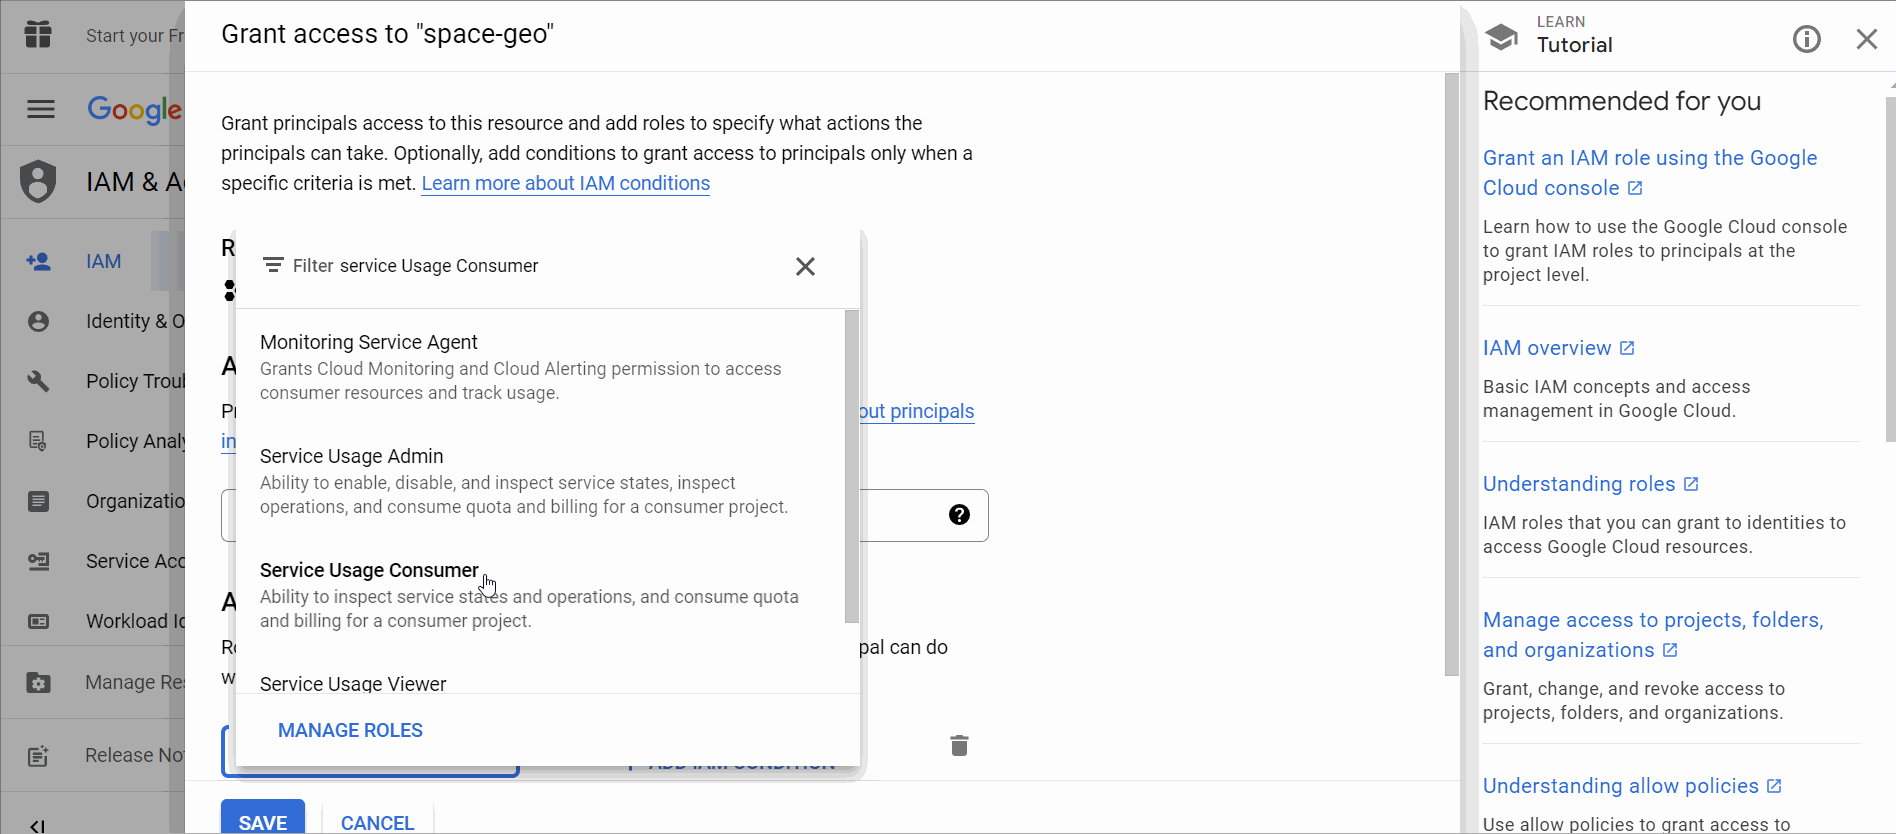Click external link icon beside Understanding roles
Screen dimensions: 1896x834
coord(1691,484)
